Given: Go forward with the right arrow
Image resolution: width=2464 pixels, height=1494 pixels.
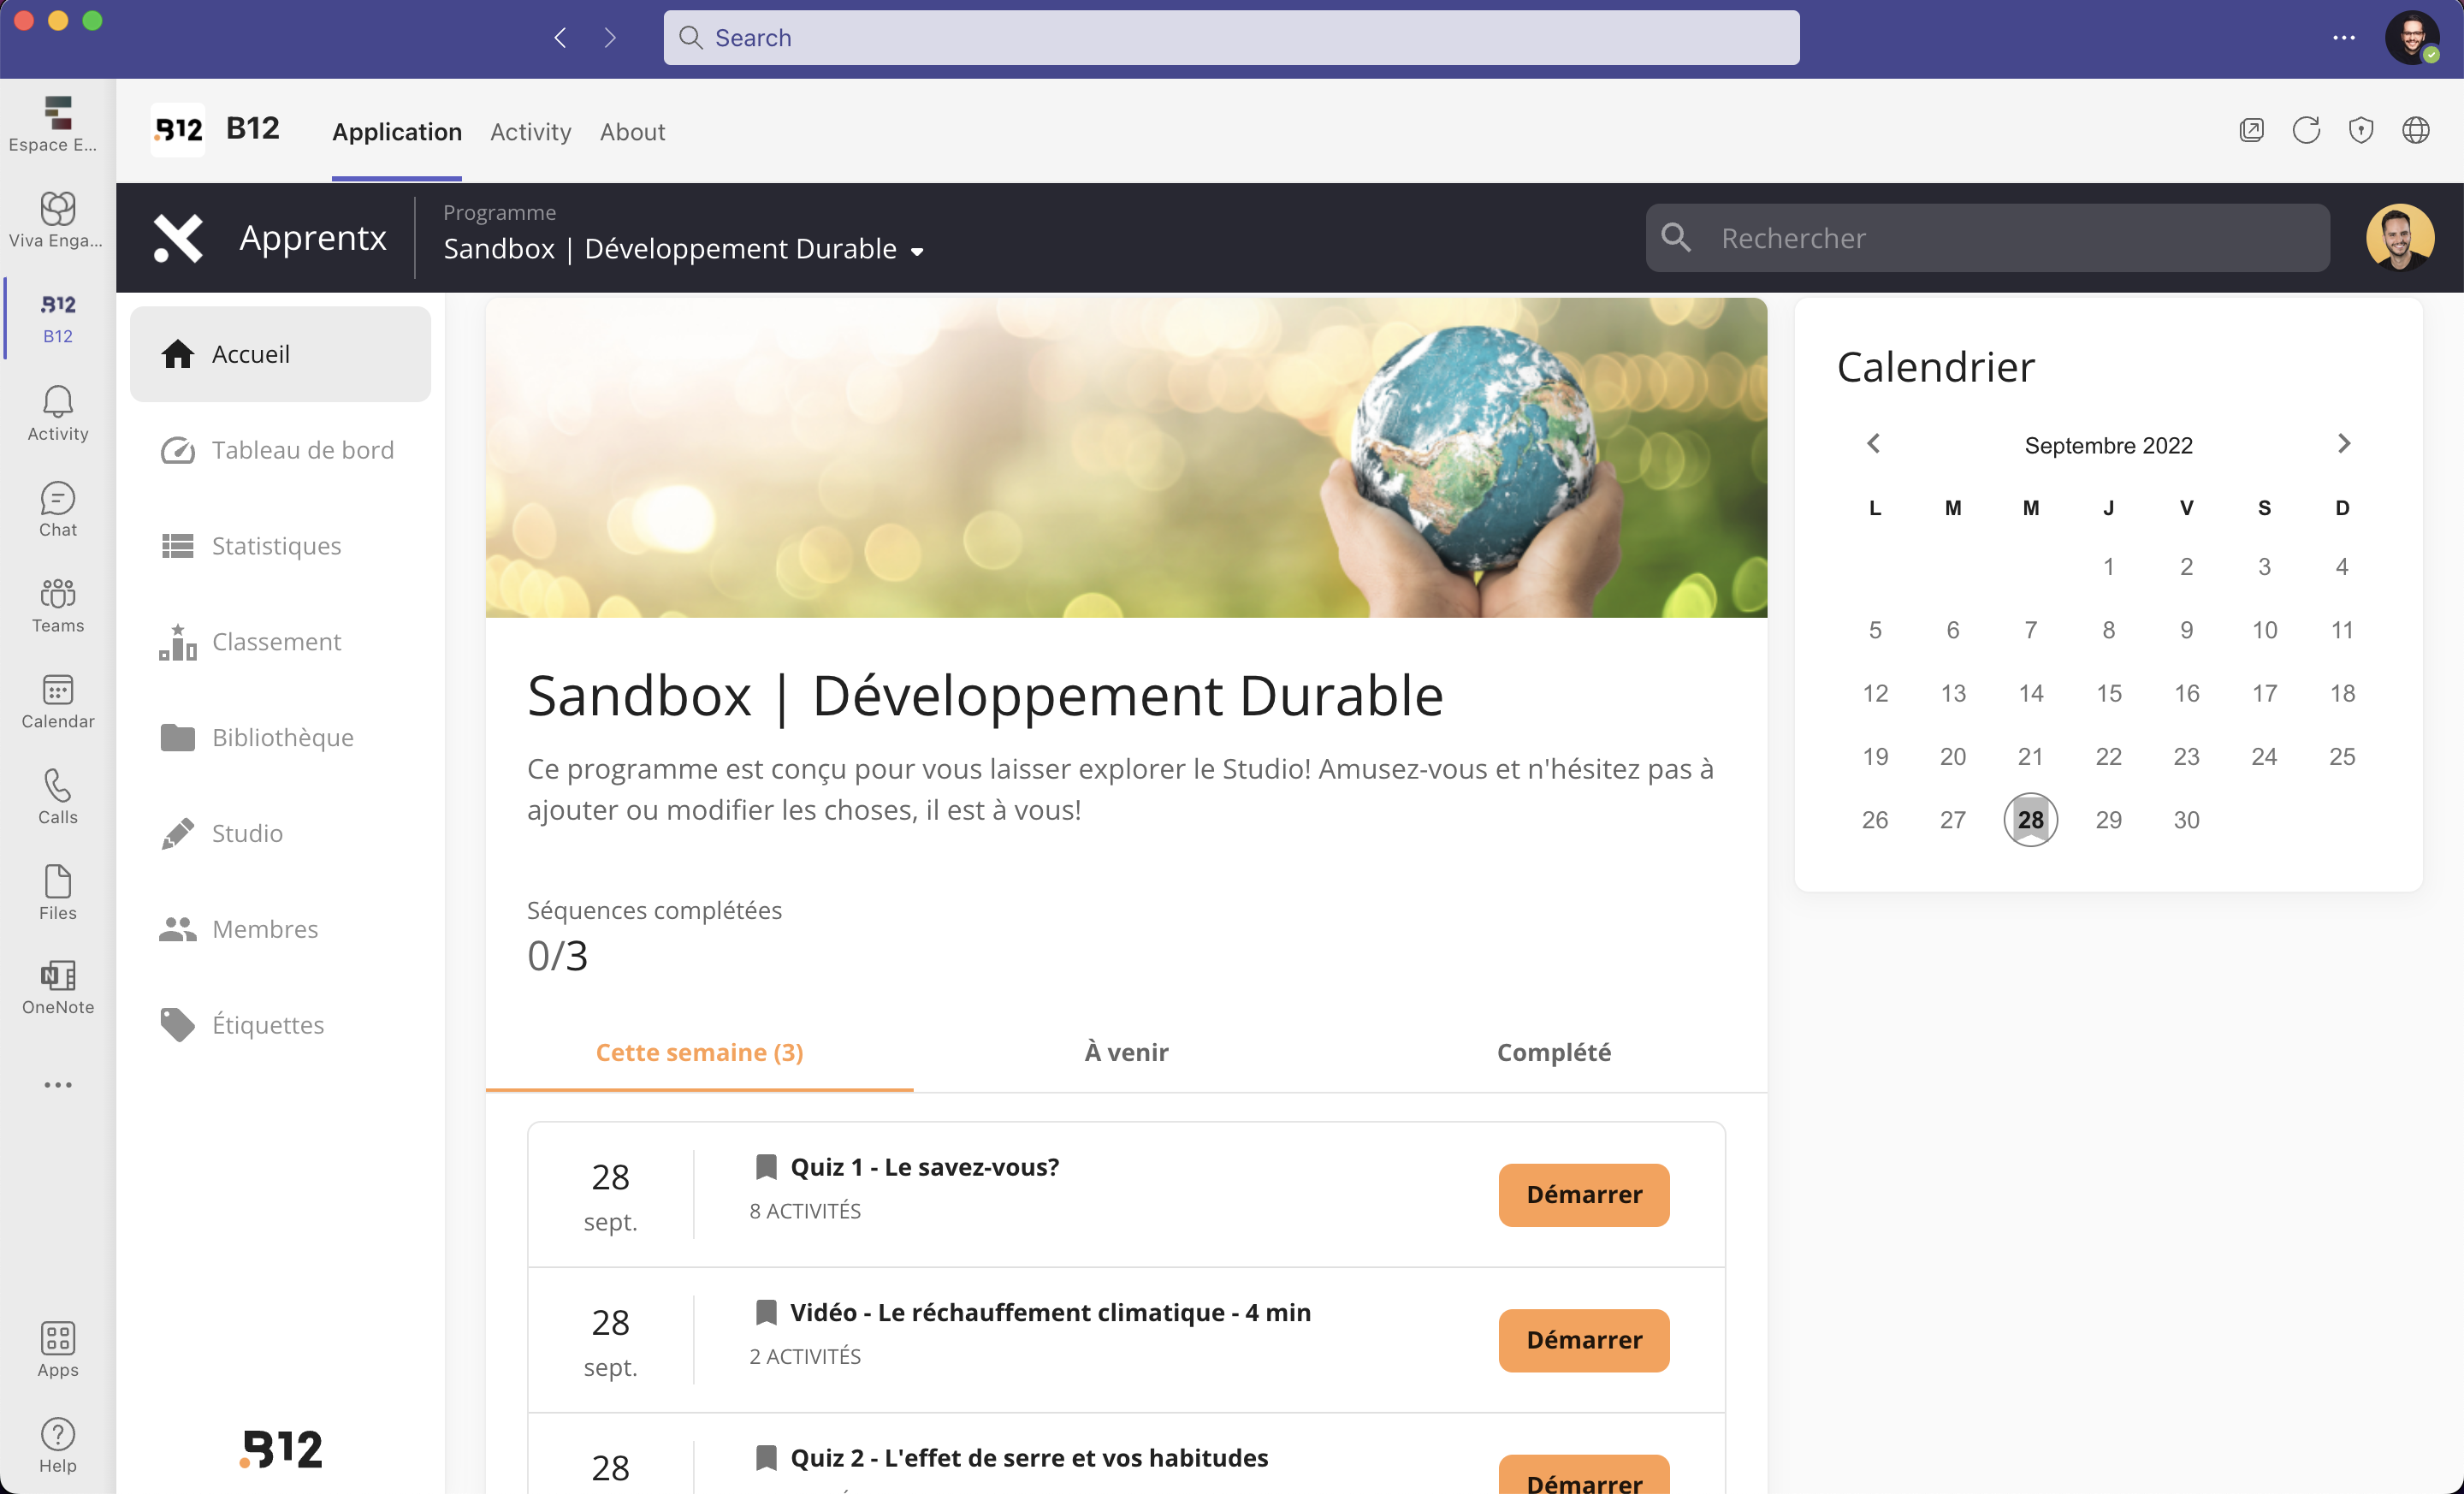Looking at the screenshot, I should pos(610,38).
